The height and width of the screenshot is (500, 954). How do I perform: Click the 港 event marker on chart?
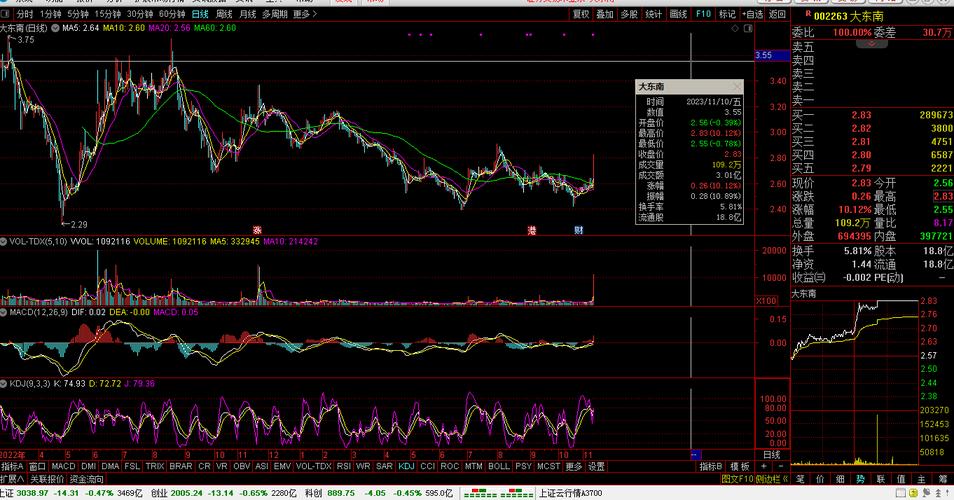[532, 231]
